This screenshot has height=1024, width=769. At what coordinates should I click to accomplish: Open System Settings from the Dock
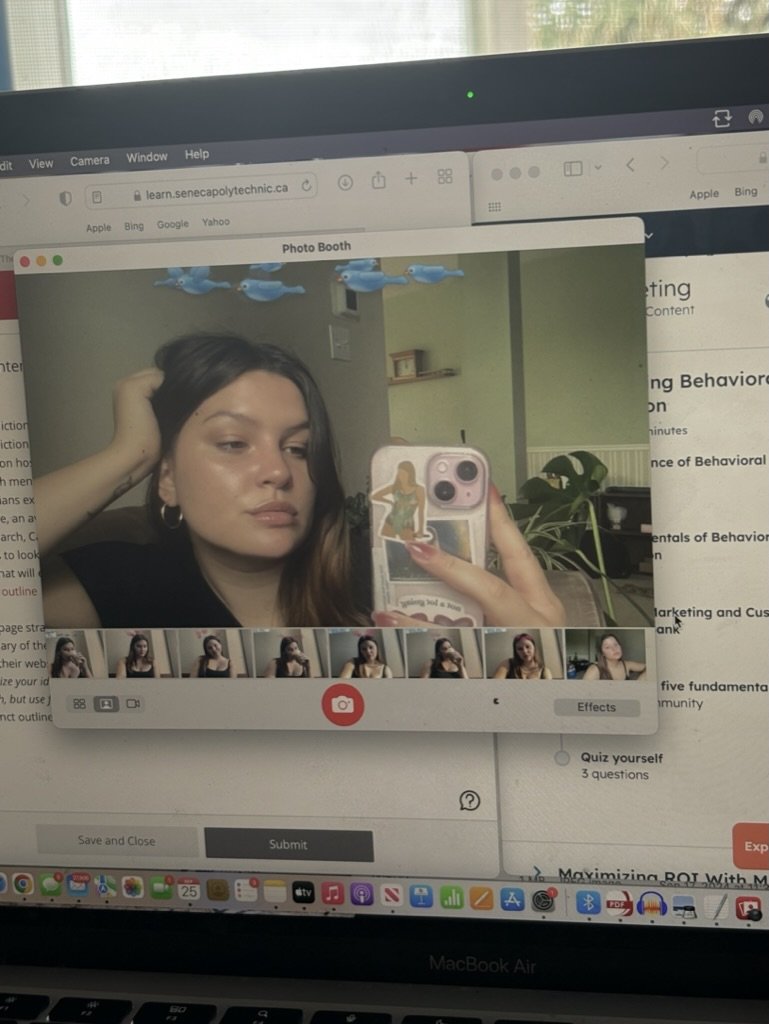coord(542,901)
